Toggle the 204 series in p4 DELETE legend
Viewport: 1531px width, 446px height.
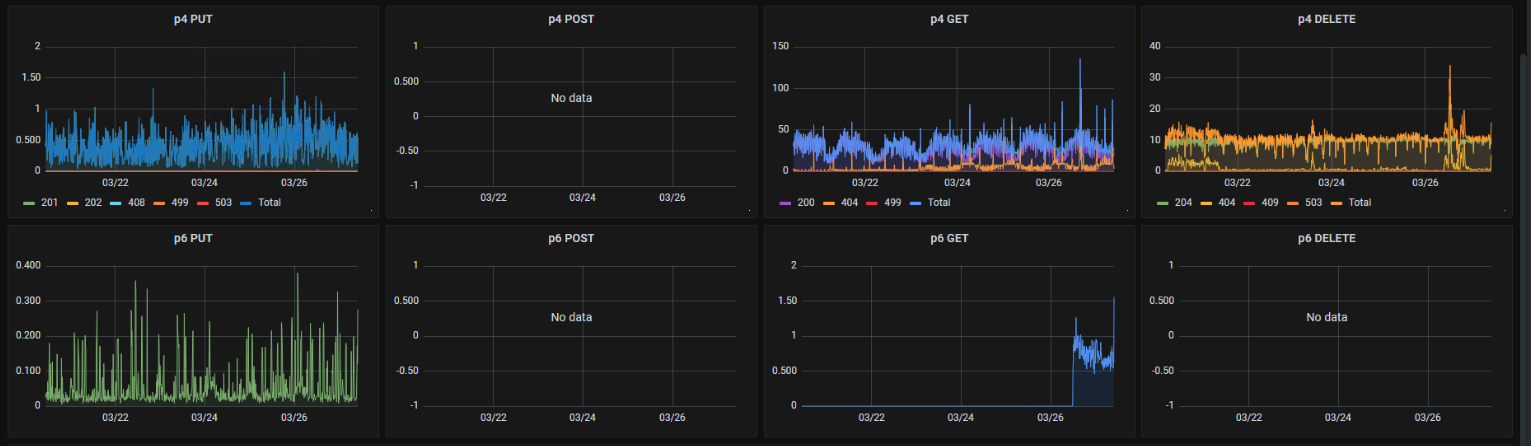[x=1181, y=202]
